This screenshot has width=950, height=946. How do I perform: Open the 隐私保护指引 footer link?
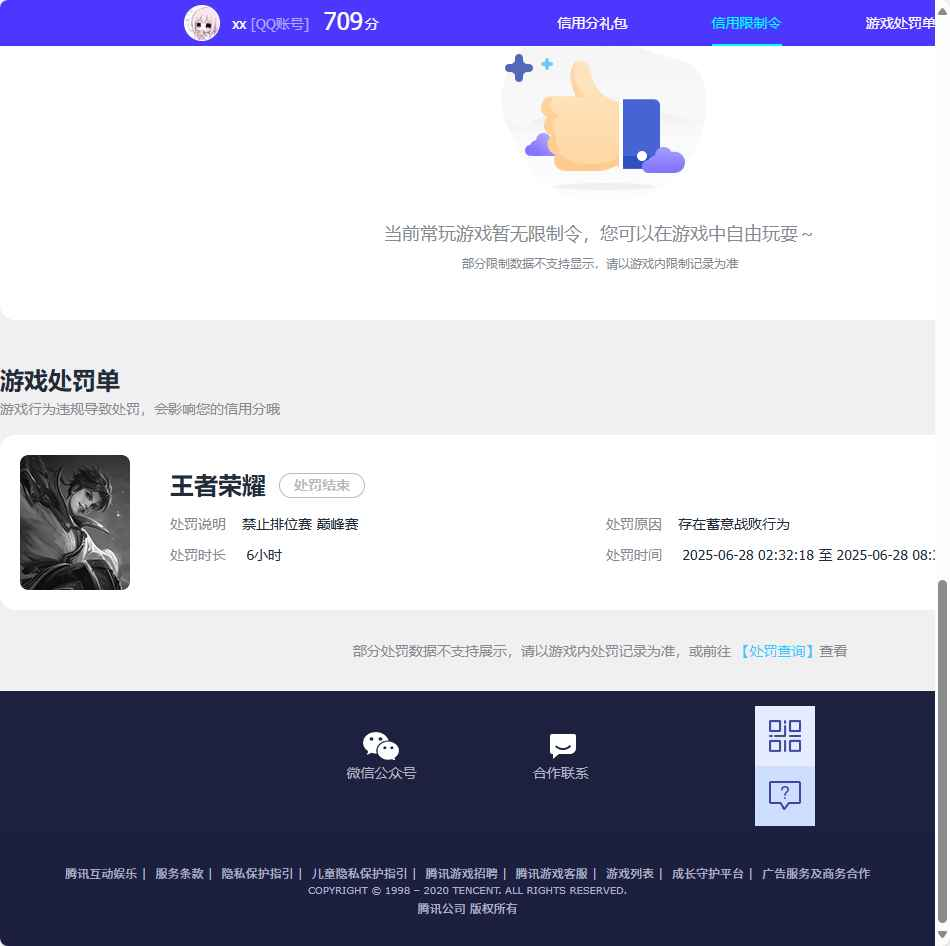point(257,873)
